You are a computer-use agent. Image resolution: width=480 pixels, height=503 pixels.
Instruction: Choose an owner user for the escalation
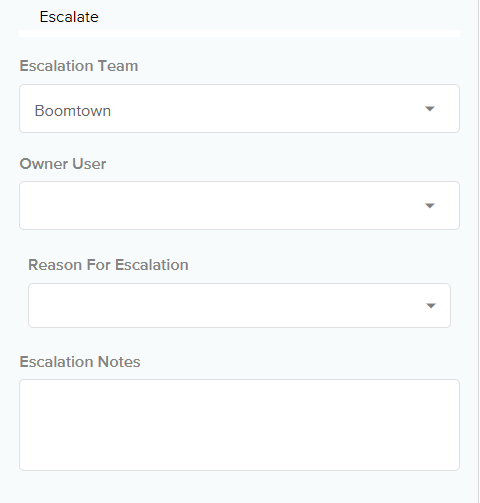pos(239,206)
